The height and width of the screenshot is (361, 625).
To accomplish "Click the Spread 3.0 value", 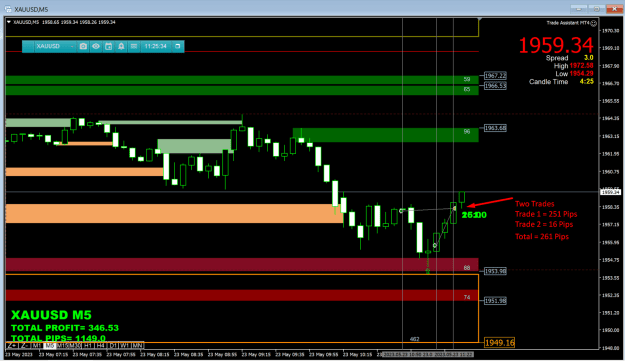I will pyautogui.click(x=588, y=58).
